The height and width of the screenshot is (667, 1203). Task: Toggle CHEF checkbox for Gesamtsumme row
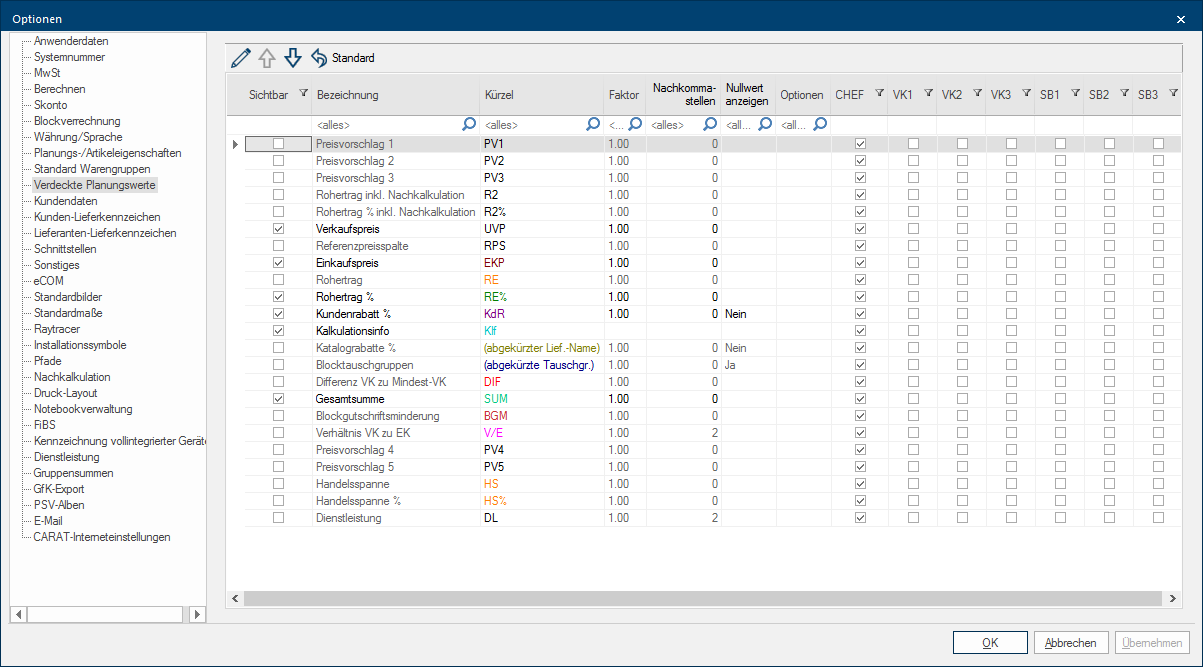(860, 399)
